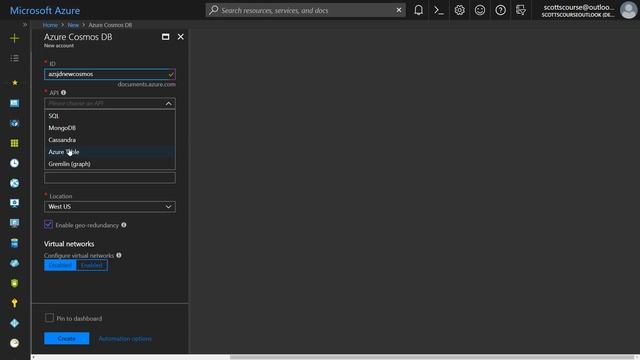Uncheck Enable geo-redundancy
This screenshot has width=640, height=360.
49,224
